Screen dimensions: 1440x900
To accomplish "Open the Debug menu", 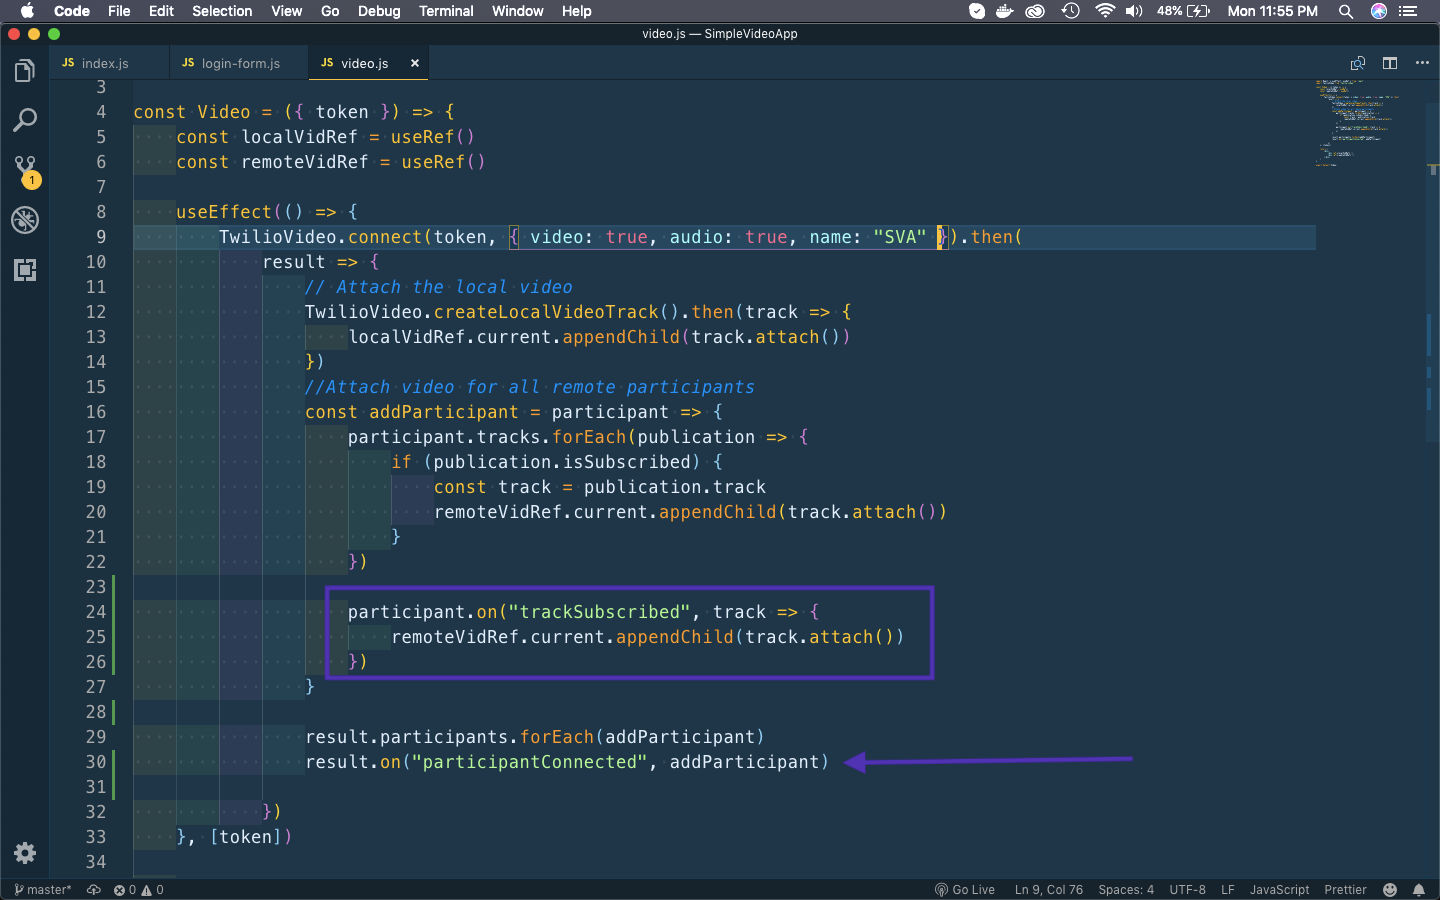I will [x=379, y=11].
